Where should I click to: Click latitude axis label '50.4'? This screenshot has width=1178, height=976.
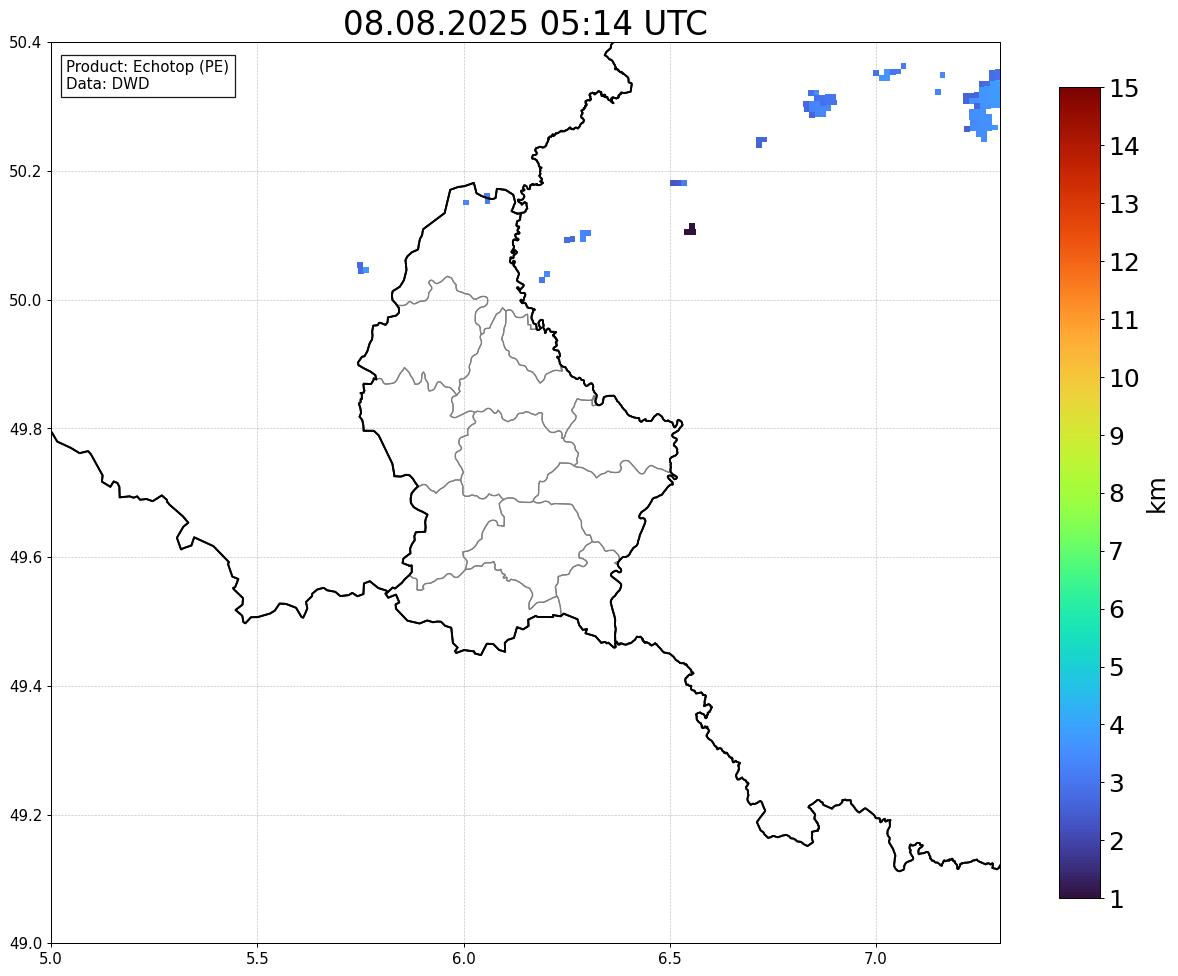coord(25,43)
